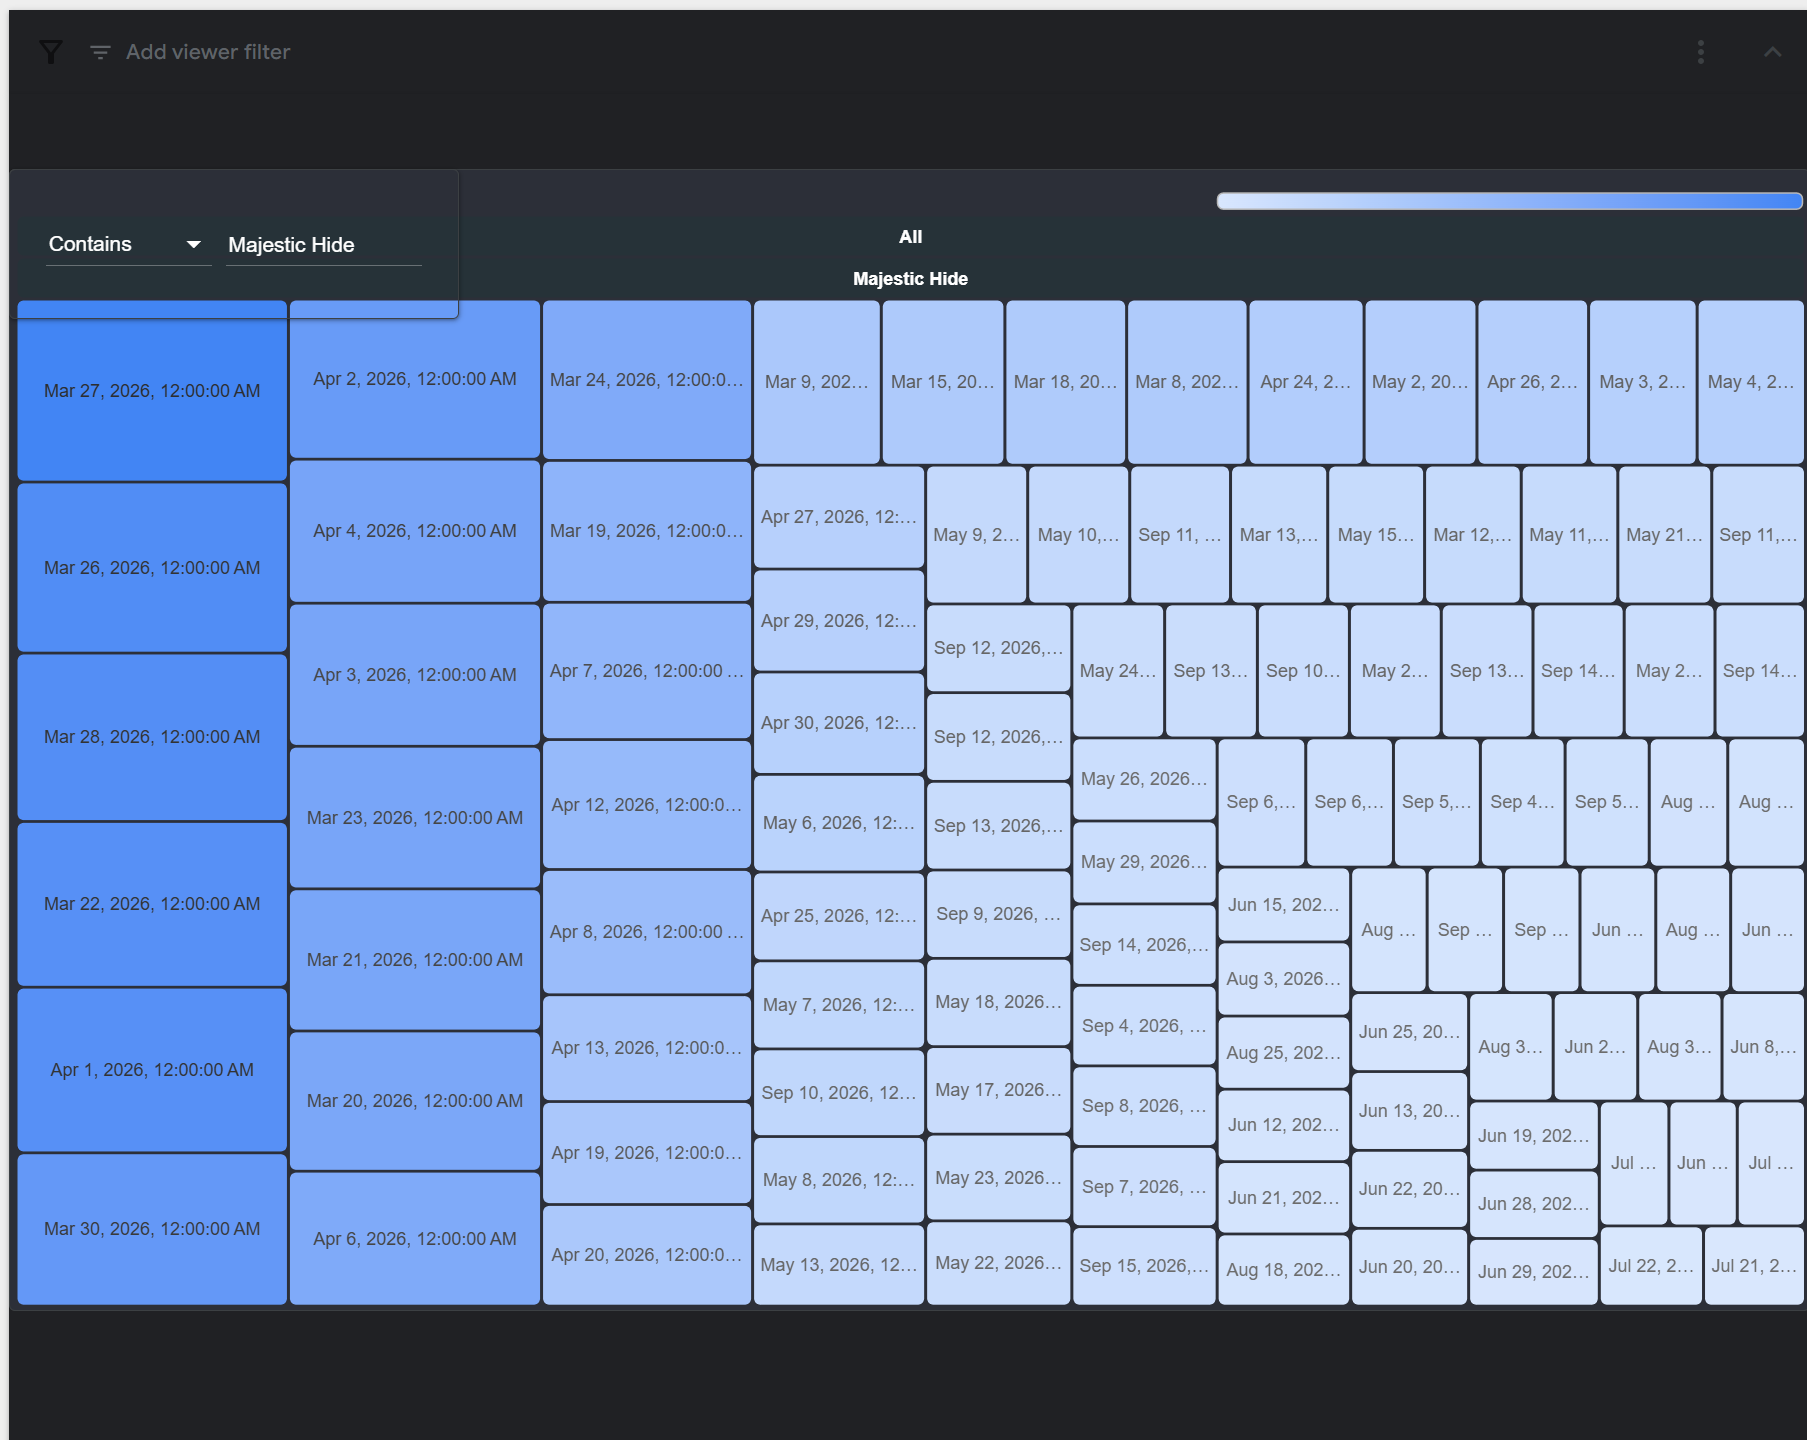
Task: Select the Apr 8, 2026 tile
Action: click(647, 932)
